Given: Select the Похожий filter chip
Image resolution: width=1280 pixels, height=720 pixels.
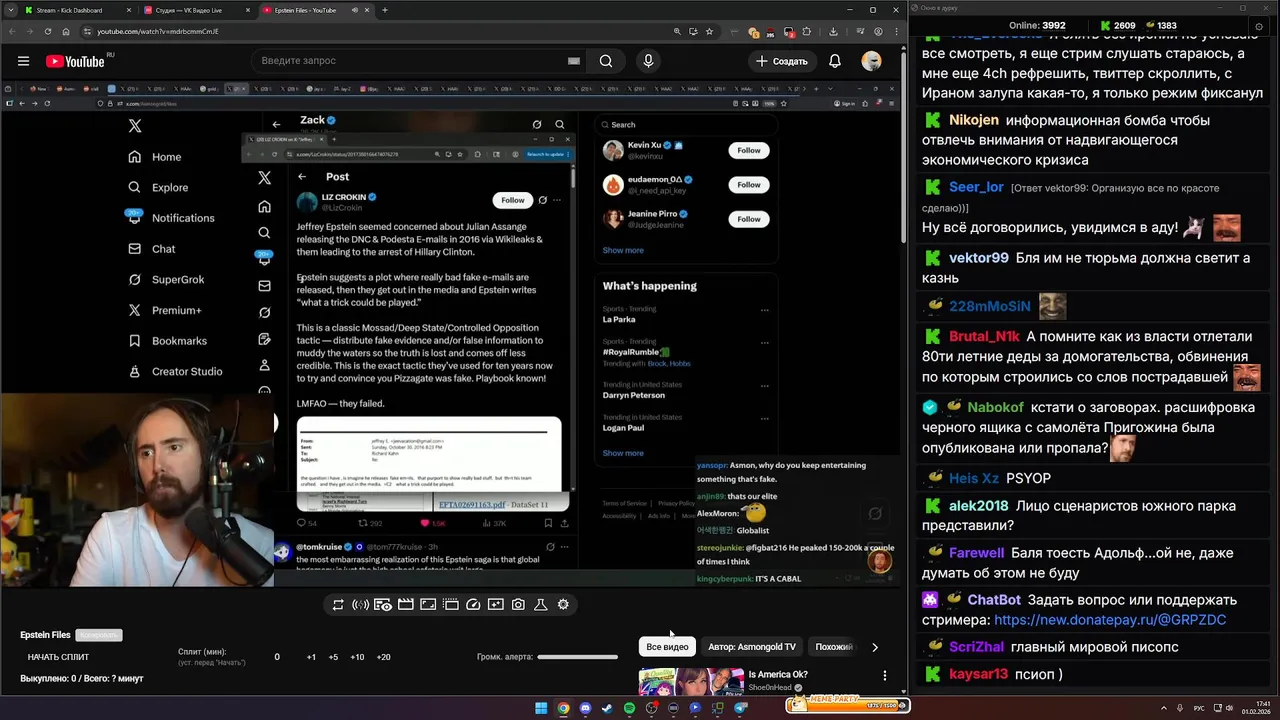Looking at the screenshot, I should [x=835, y=647].
